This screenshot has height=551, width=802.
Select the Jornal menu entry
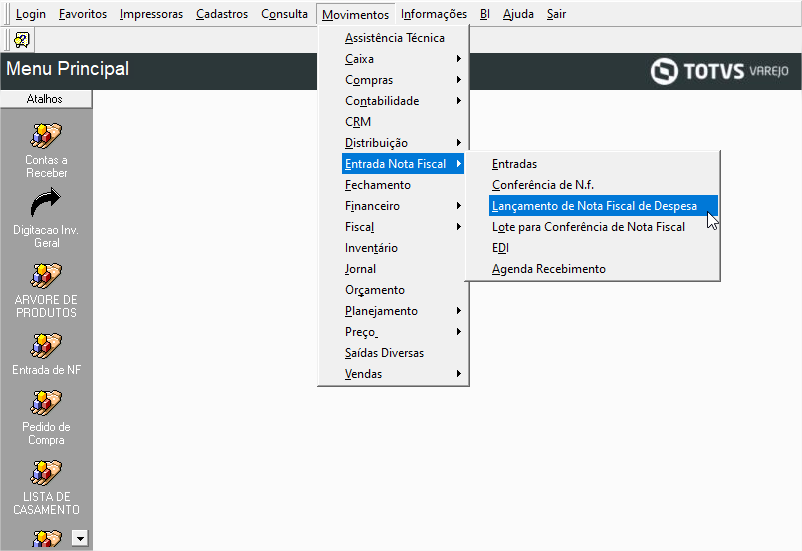(x=393, y=269)
